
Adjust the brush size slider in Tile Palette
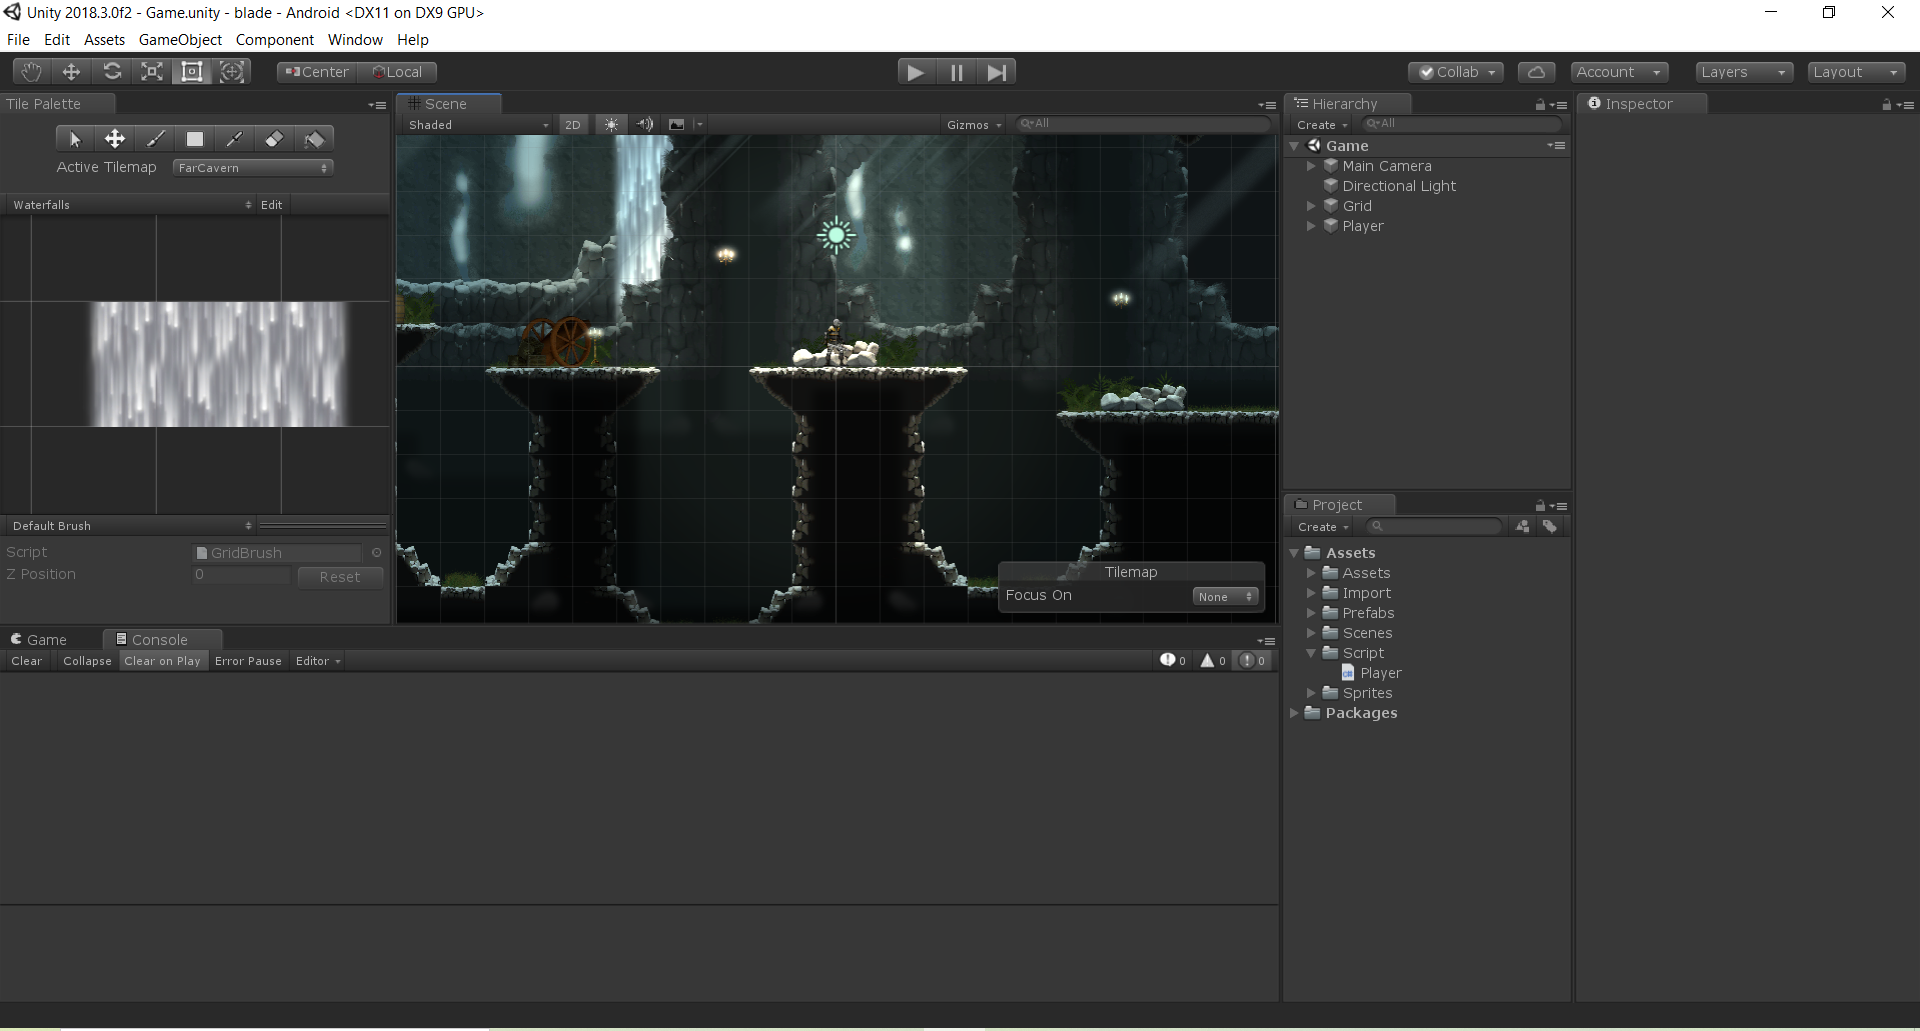[x=322, y=524]
